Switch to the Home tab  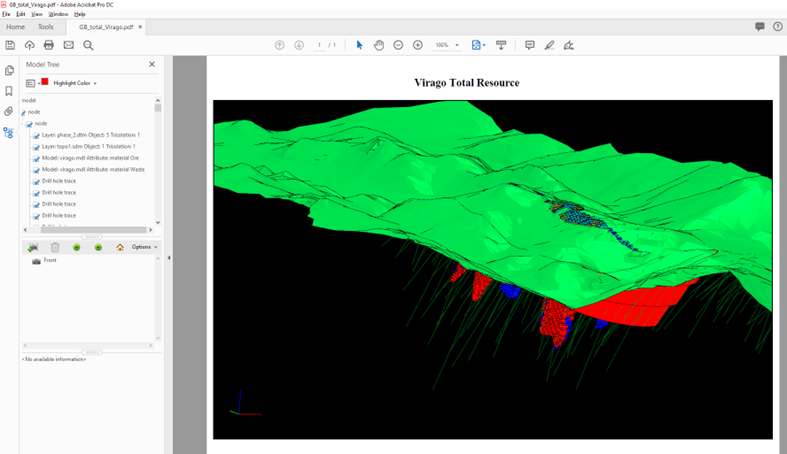tap(15, 27)
